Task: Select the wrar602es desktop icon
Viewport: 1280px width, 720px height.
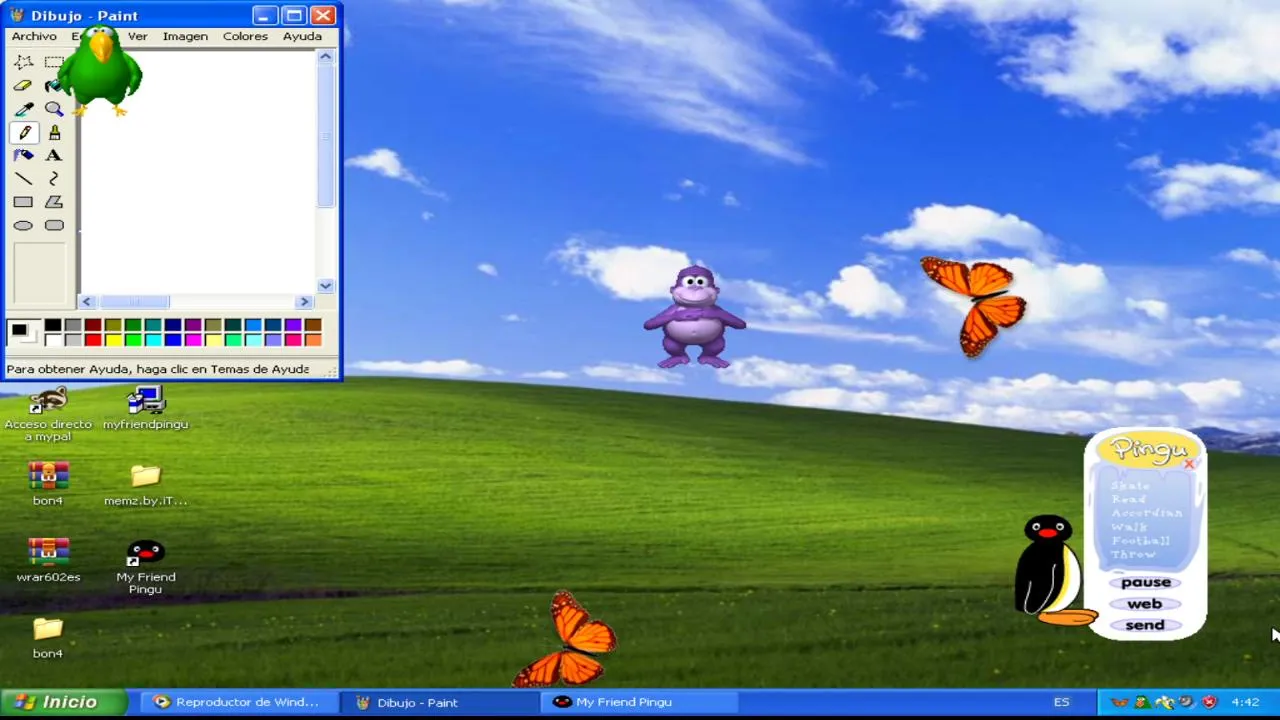Action: [x=48, y=561]
